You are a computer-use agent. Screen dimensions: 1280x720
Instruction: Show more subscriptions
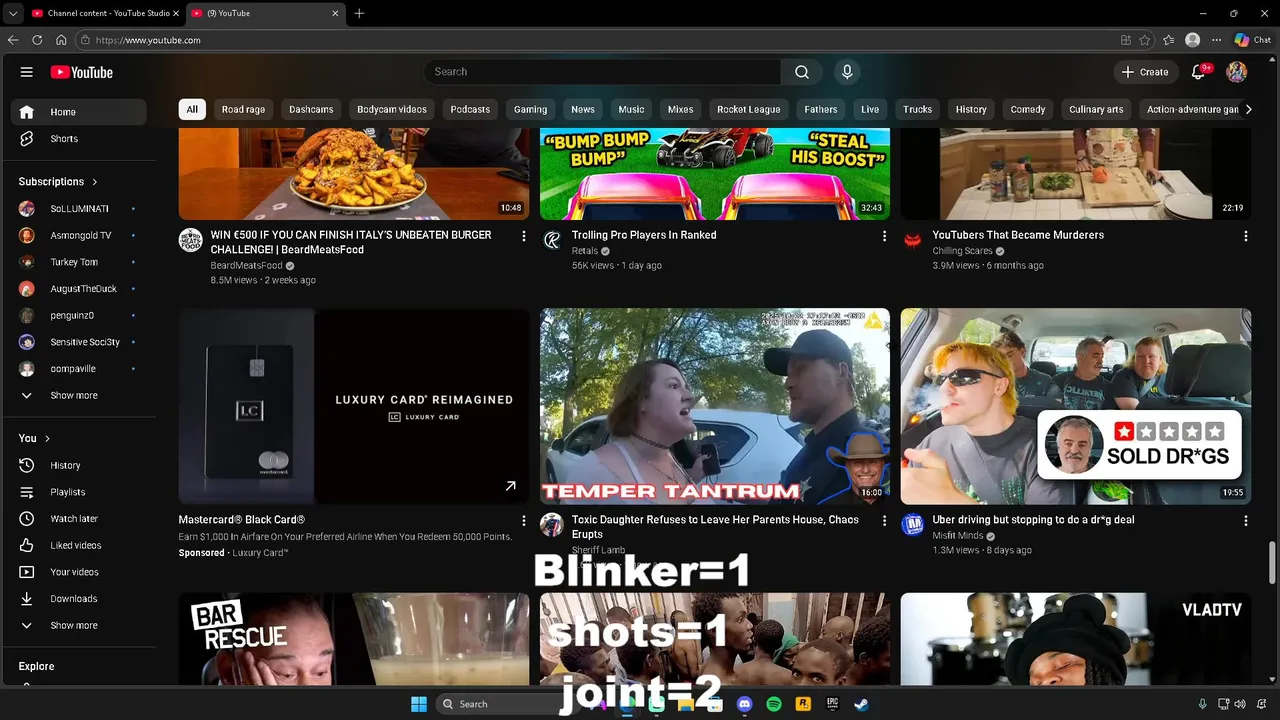coord(80,395)
